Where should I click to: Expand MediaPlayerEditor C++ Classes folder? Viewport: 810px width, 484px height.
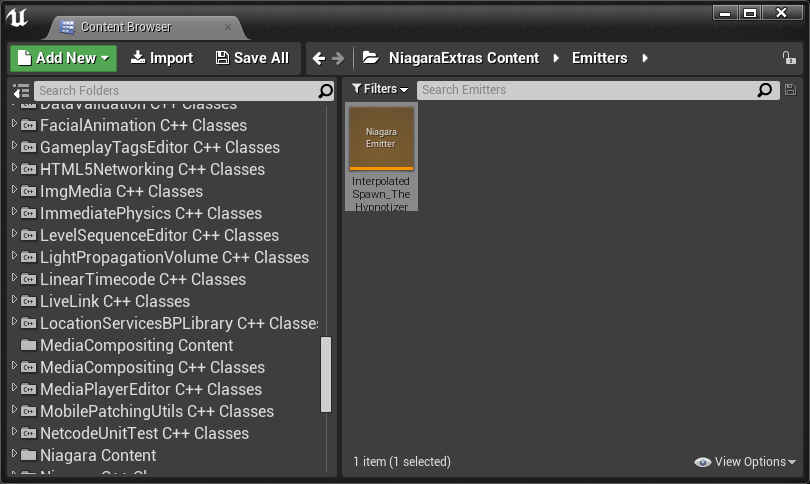14,387
